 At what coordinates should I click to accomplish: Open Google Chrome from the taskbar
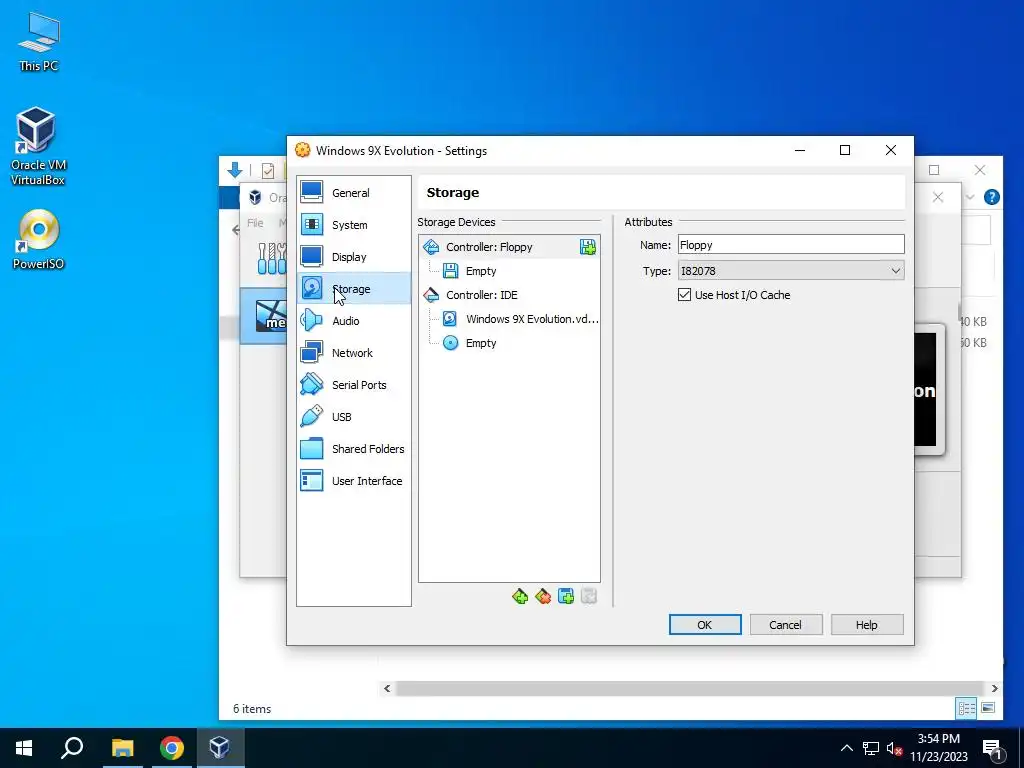coord(172,748)
